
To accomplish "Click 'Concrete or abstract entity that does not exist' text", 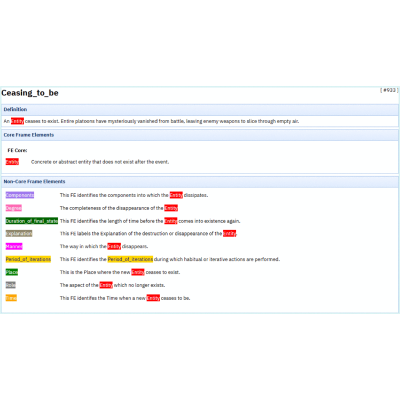I will click(100, 162).
